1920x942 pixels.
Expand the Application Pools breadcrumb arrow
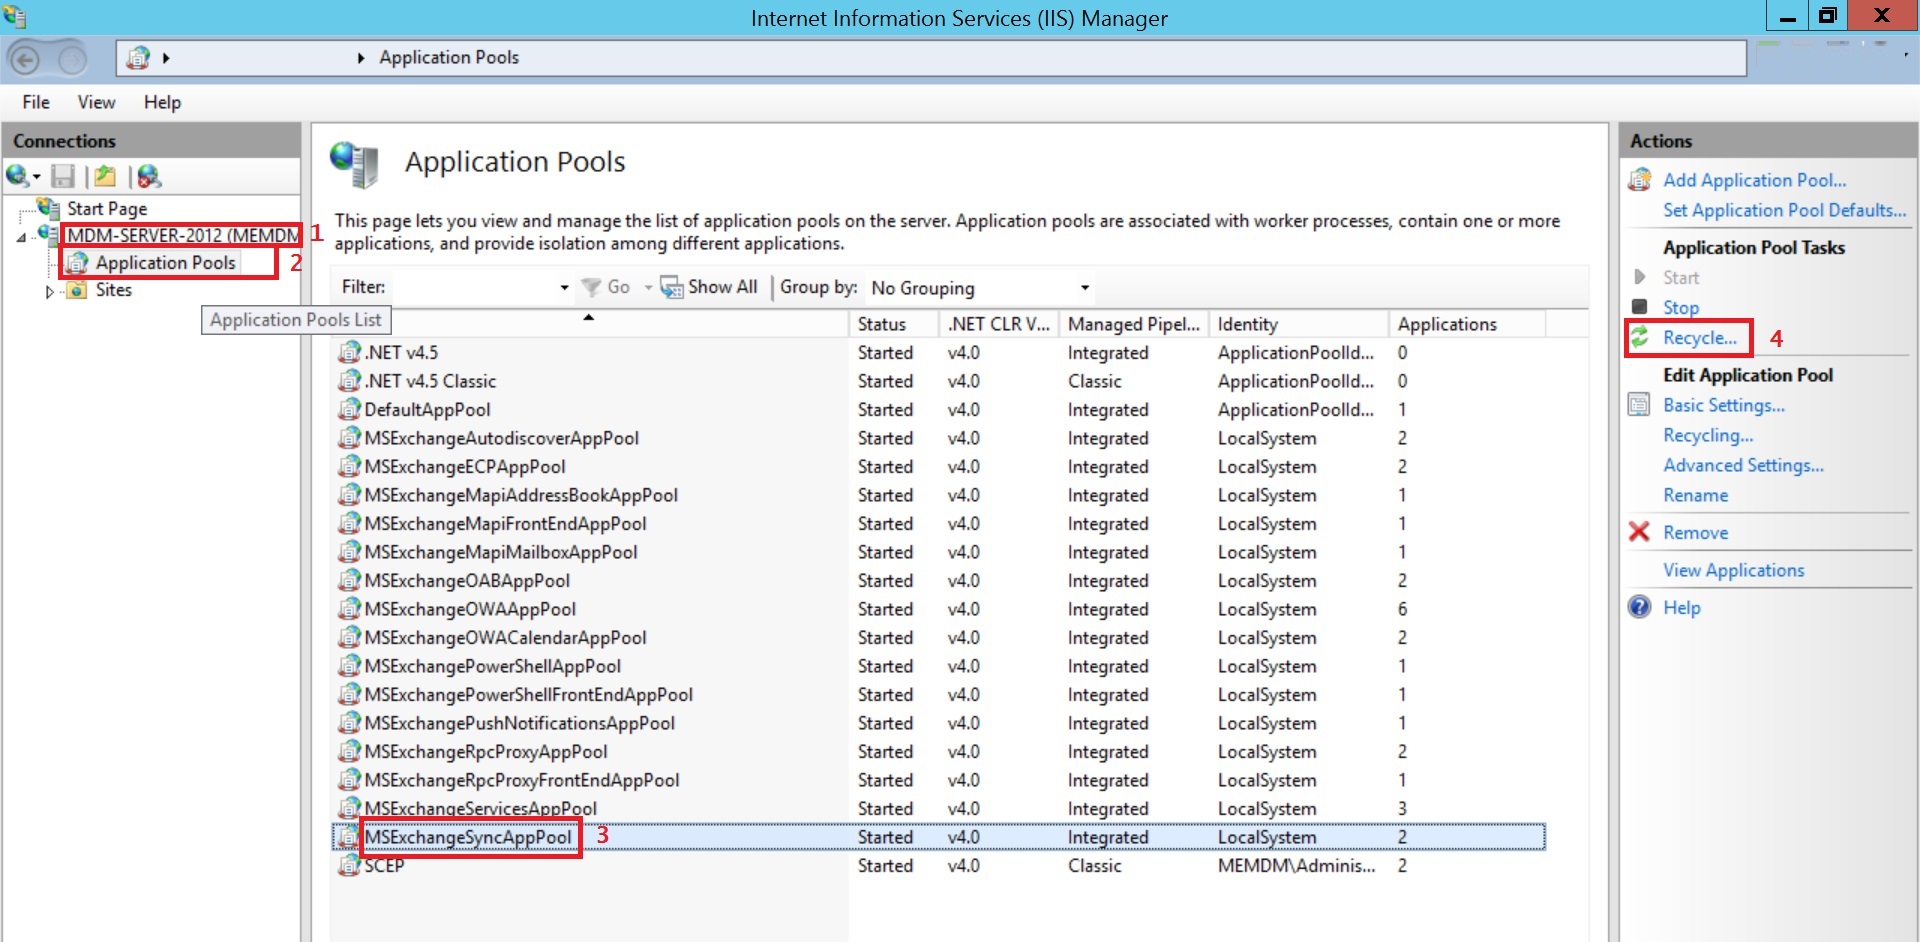pos(361,58)
